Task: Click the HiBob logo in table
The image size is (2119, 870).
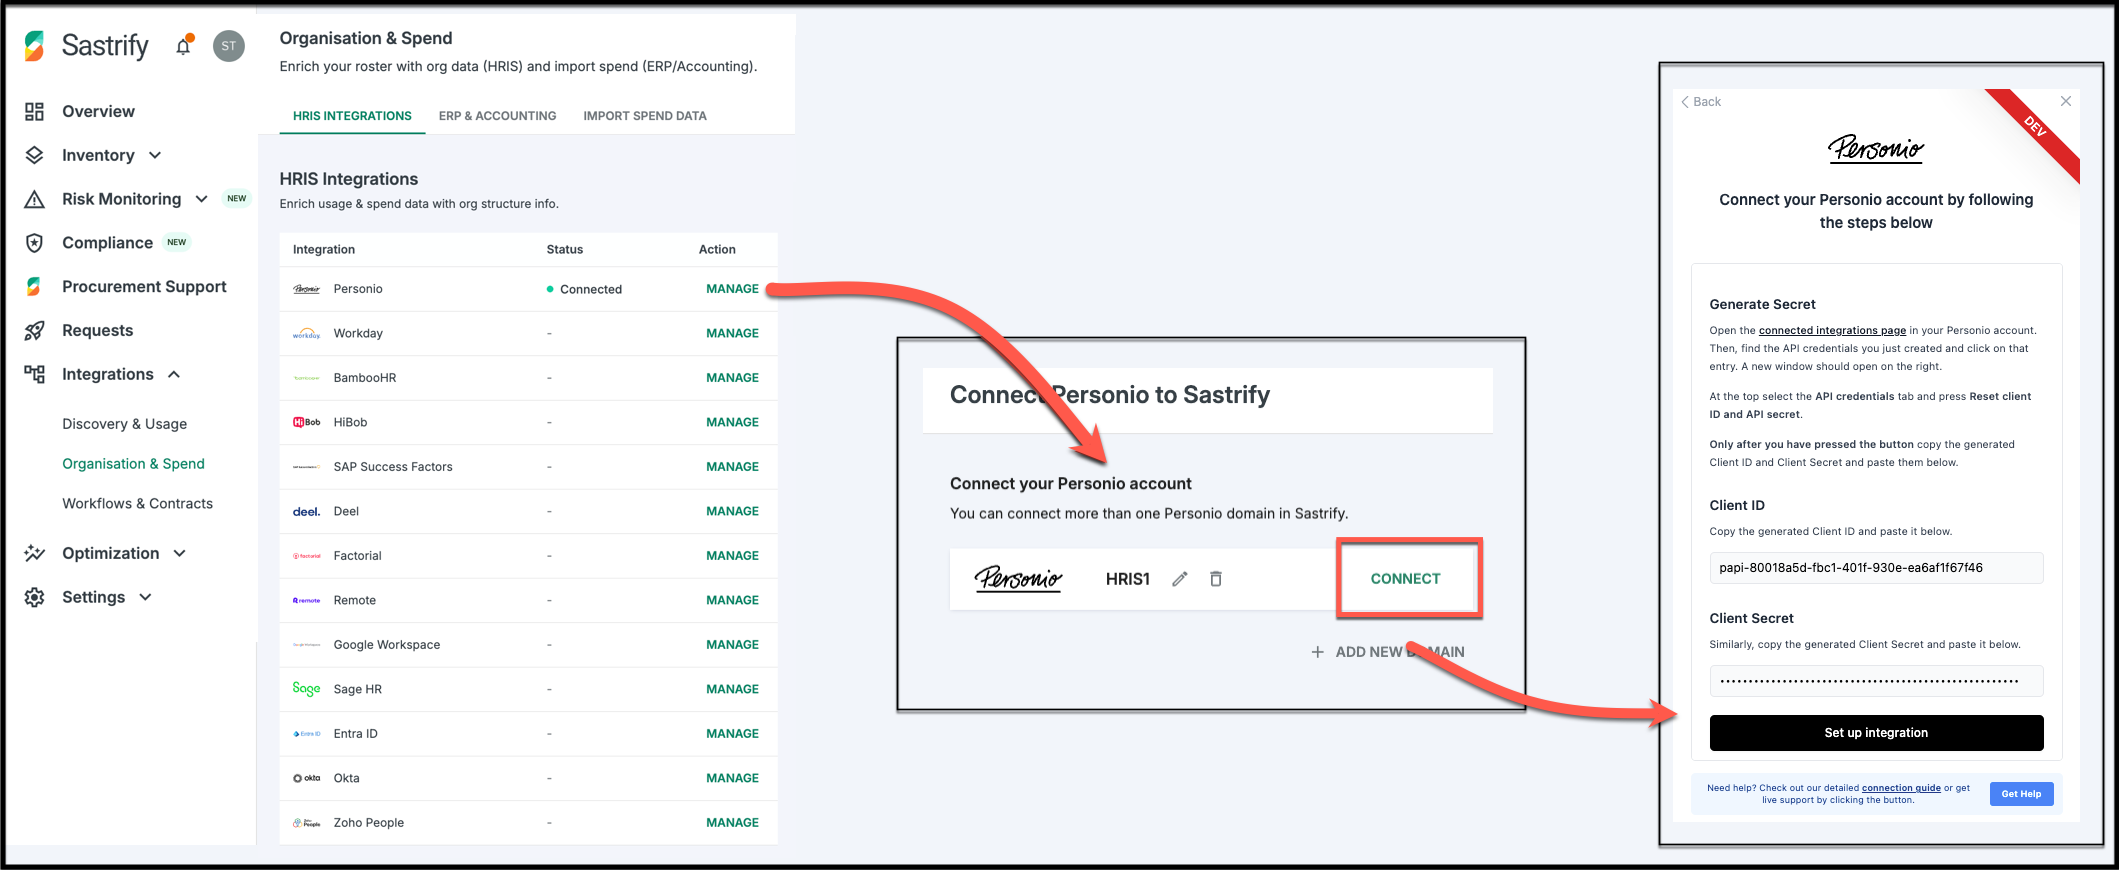Action: [x=306, y=422]
